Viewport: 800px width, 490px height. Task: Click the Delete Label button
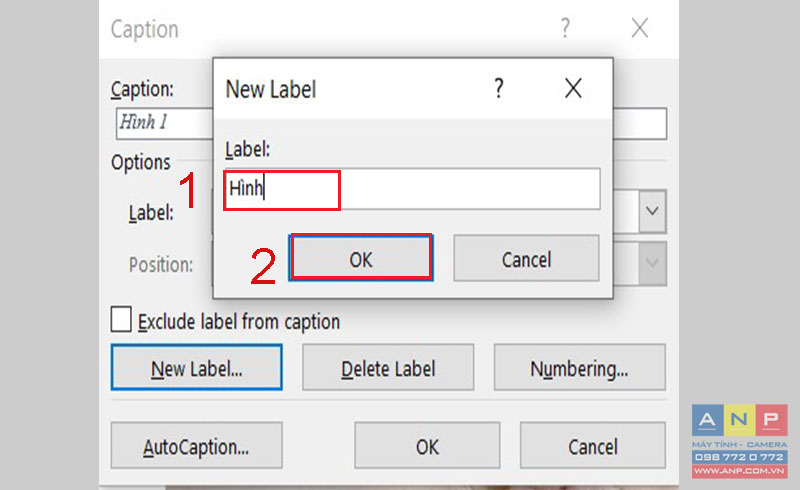tap(388, 368)
